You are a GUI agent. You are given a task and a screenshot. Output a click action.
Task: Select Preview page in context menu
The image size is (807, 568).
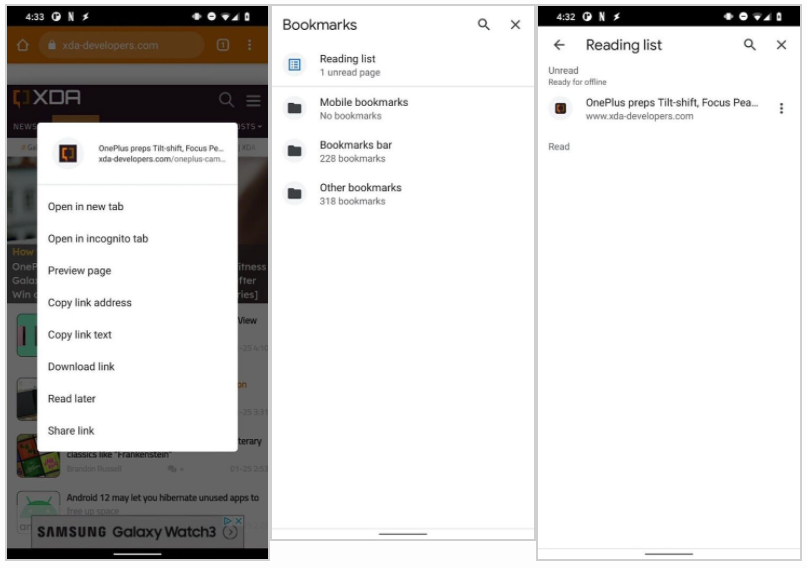pos(137,271)
